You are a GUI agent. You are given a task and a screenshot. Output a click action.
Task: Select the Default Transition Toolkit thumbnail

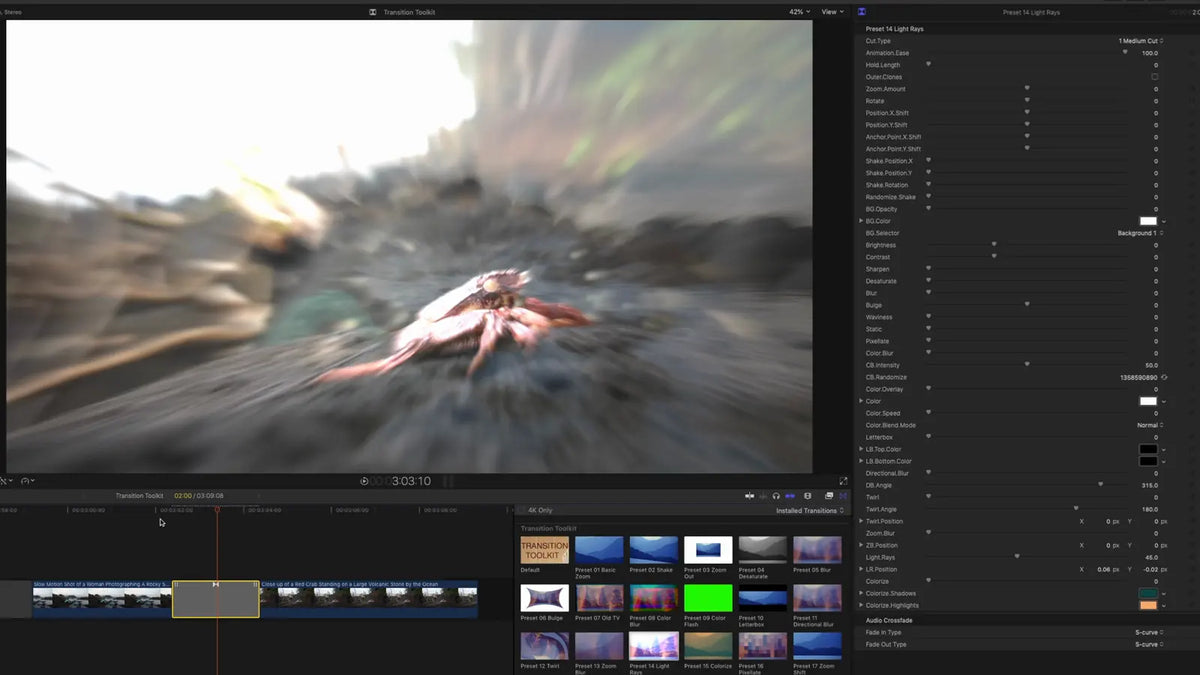tap(545, 550)
